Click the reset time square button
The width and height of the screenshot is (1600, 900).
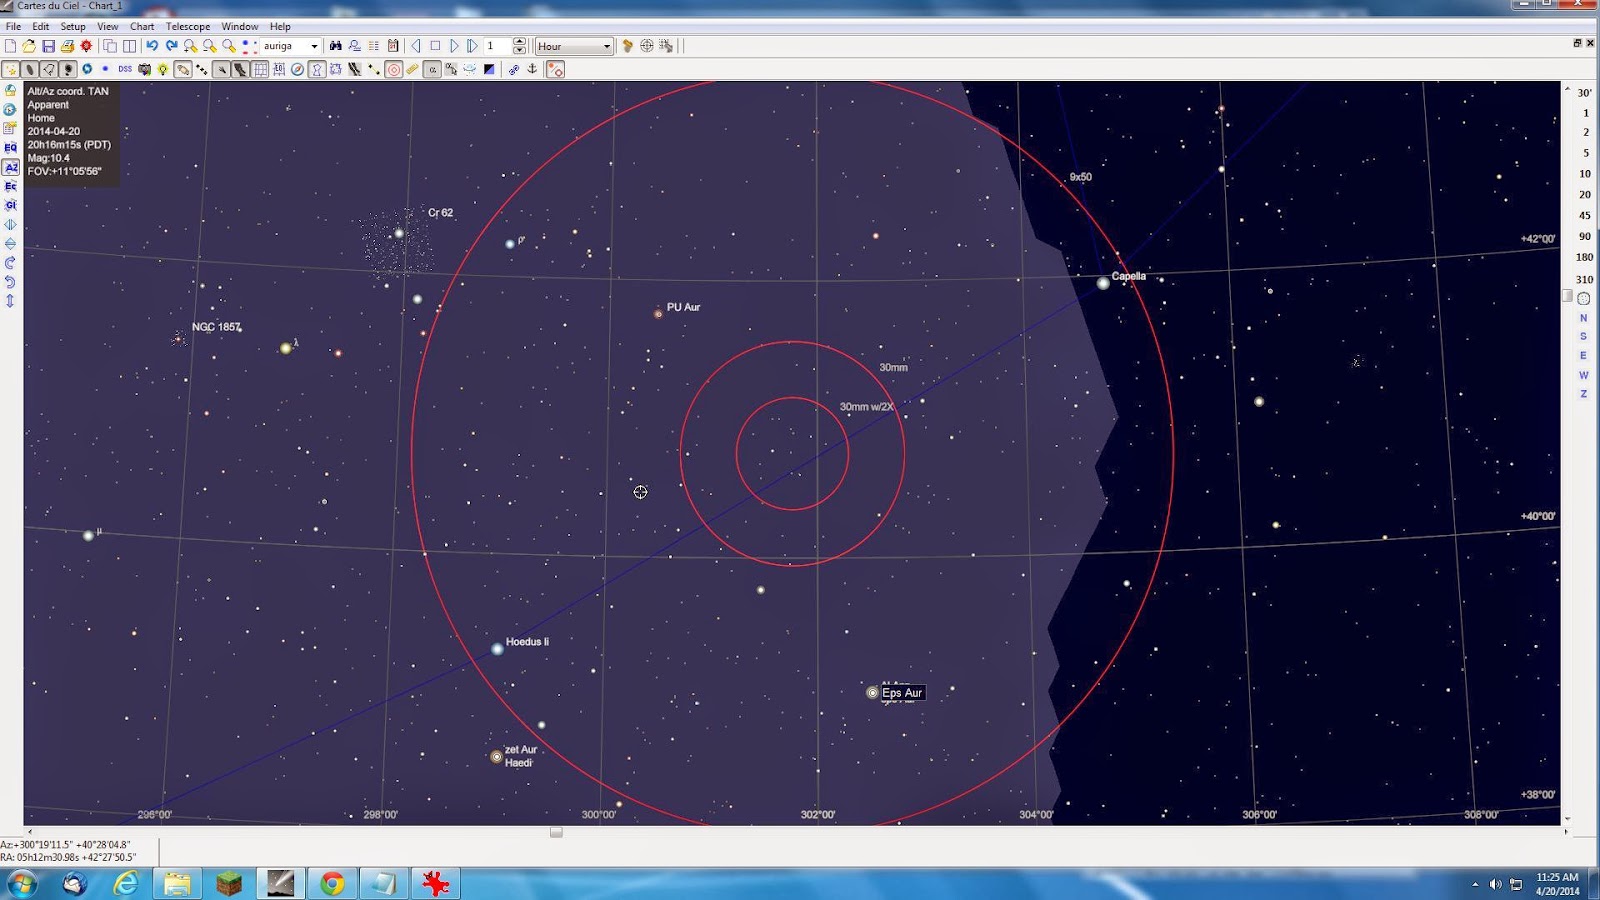pyautogui.click(x=435, y=46)
